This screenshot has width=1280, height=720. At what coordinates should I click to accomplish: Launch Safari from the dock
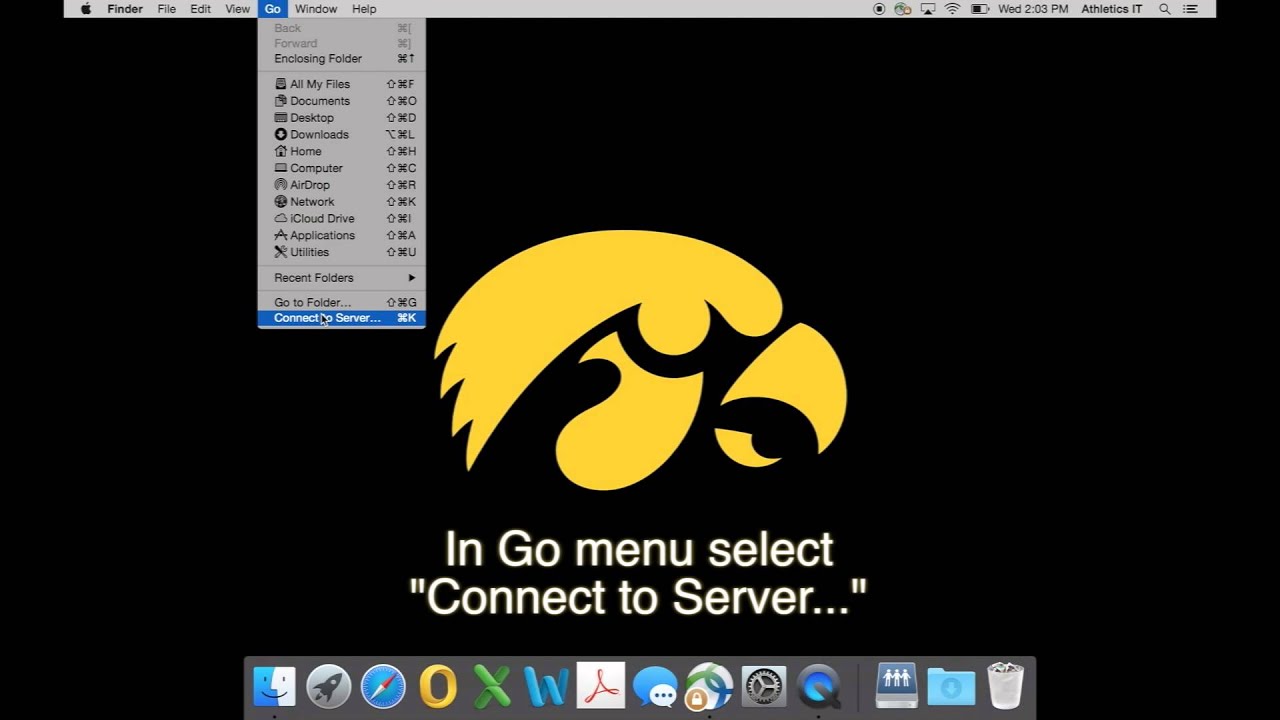[x=383, y=686]
